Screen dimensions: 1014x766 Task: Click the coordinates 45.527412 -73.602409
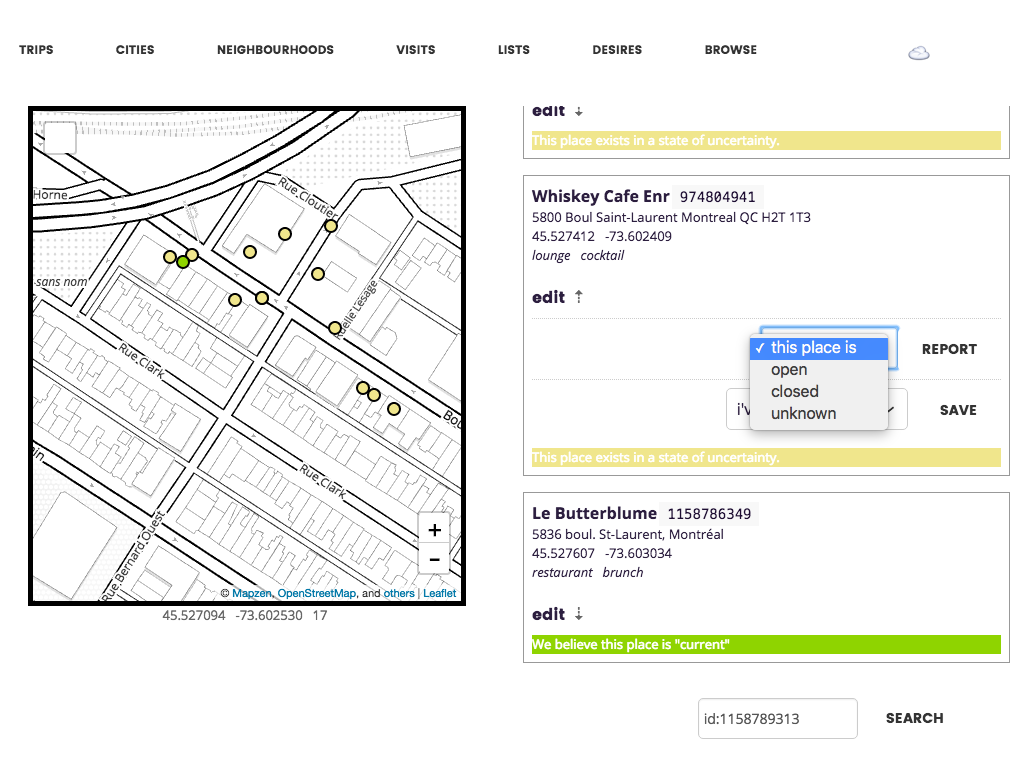tap(602, 236)
